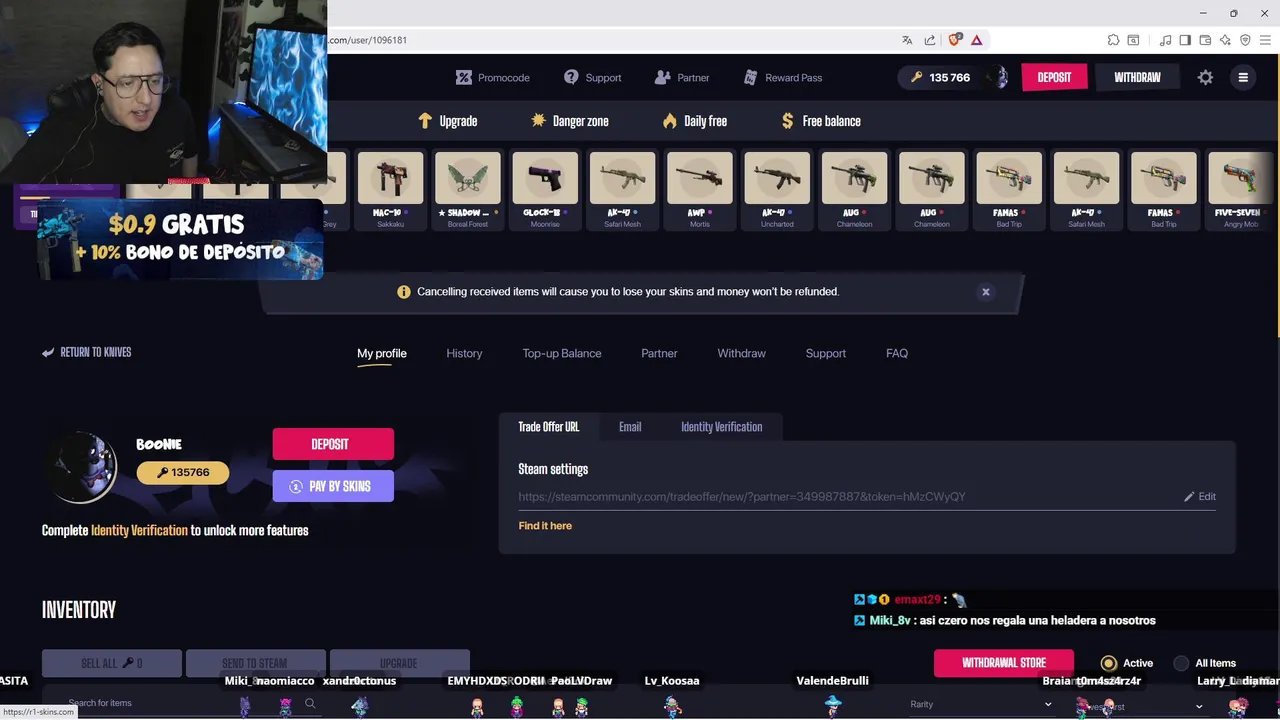
Task: Switch to the History tab
Action: [x=464, y=353]
